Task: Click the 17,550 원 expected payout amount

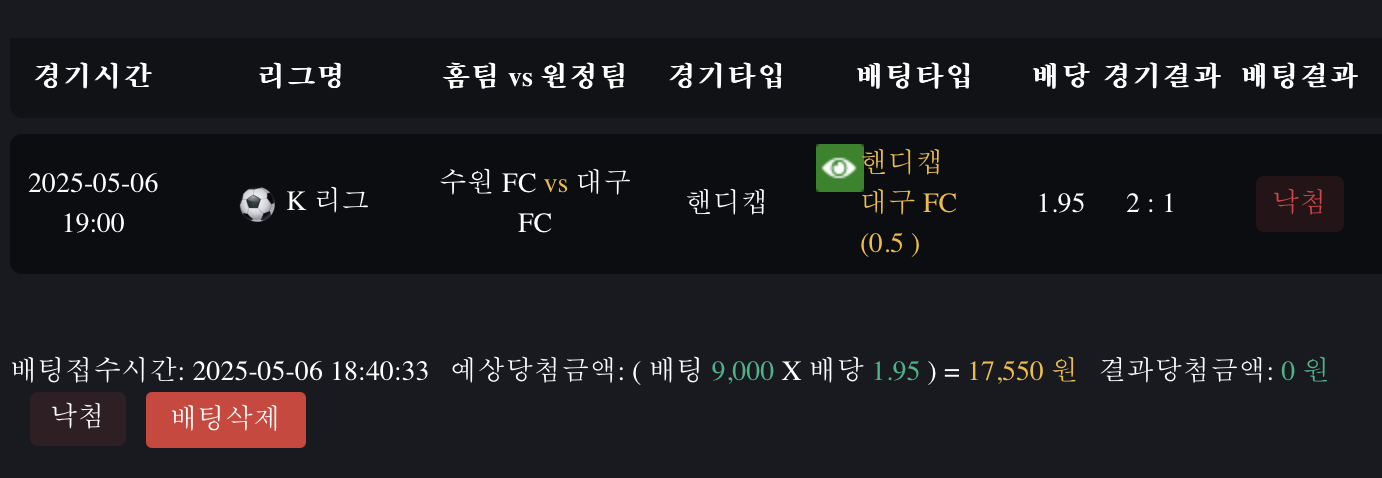Action: 1022,371
